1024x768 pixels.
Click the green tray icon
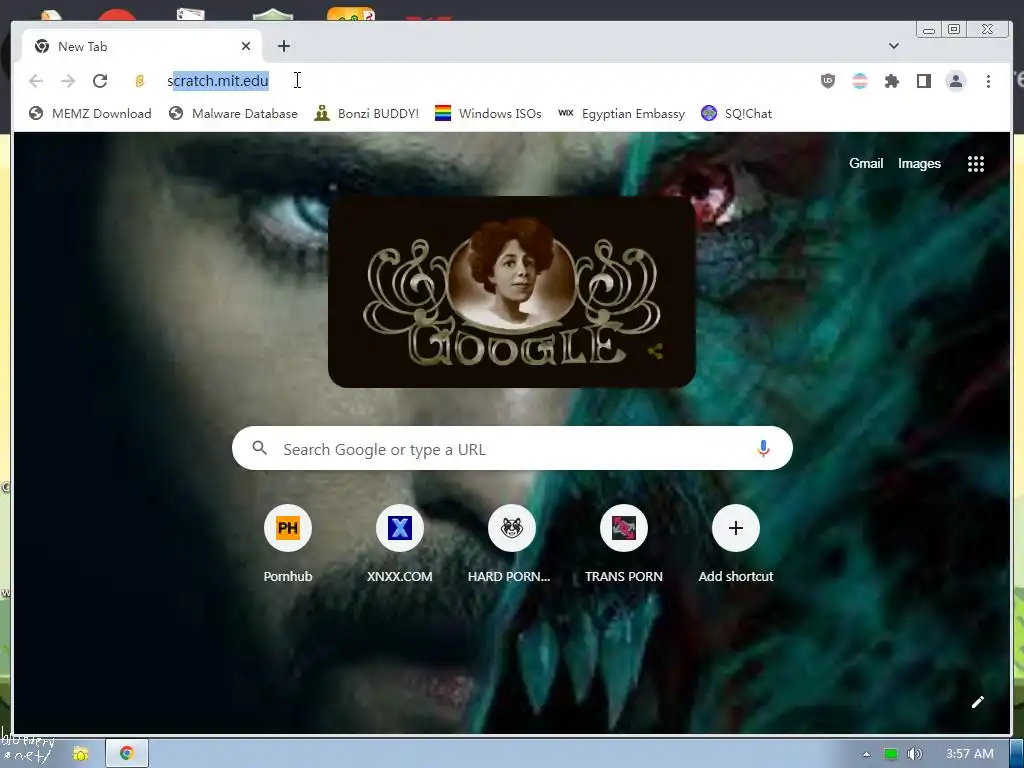pyautogui.click(x=891, y=754)
